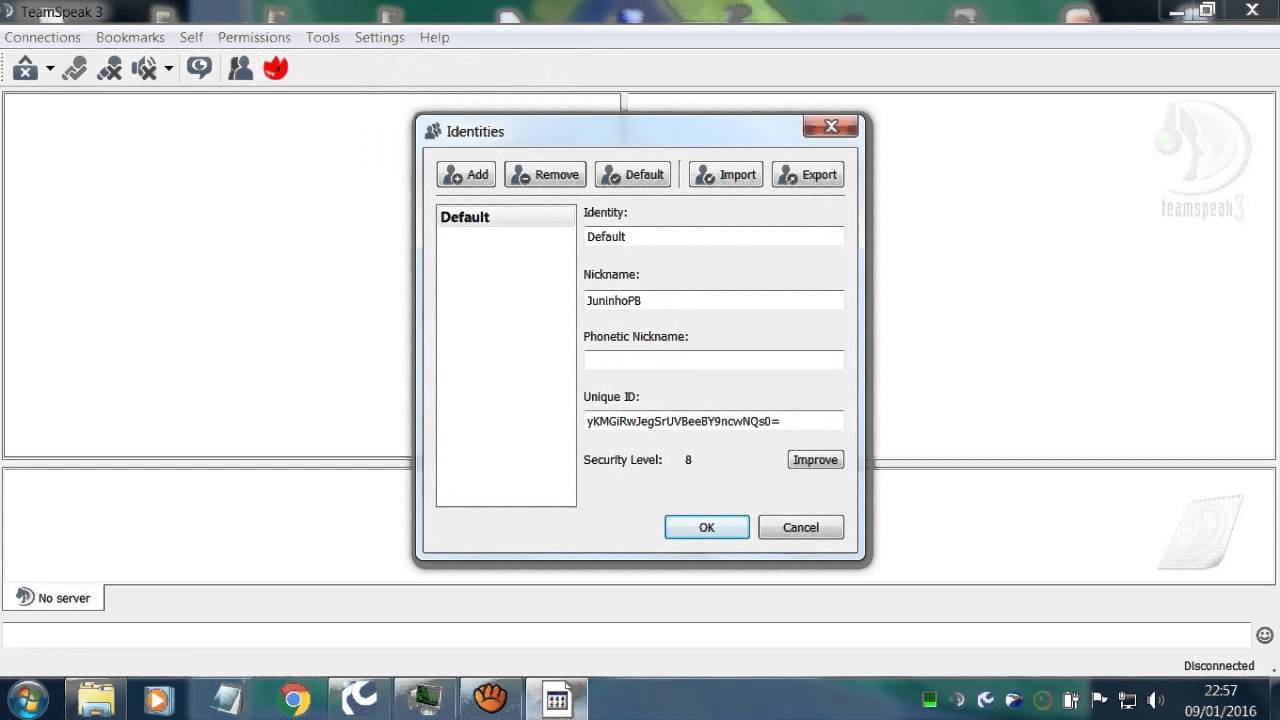Click the Improve security level button
The image size is (1280, 720).
tap(815, 460)
